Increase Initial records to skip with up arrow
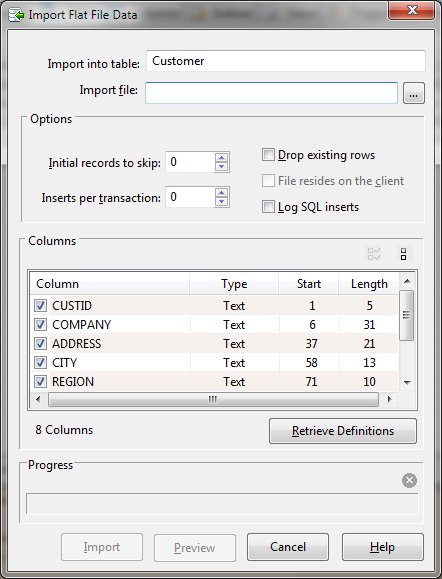This screenshot has width=442, height=579. coord(221,158)
